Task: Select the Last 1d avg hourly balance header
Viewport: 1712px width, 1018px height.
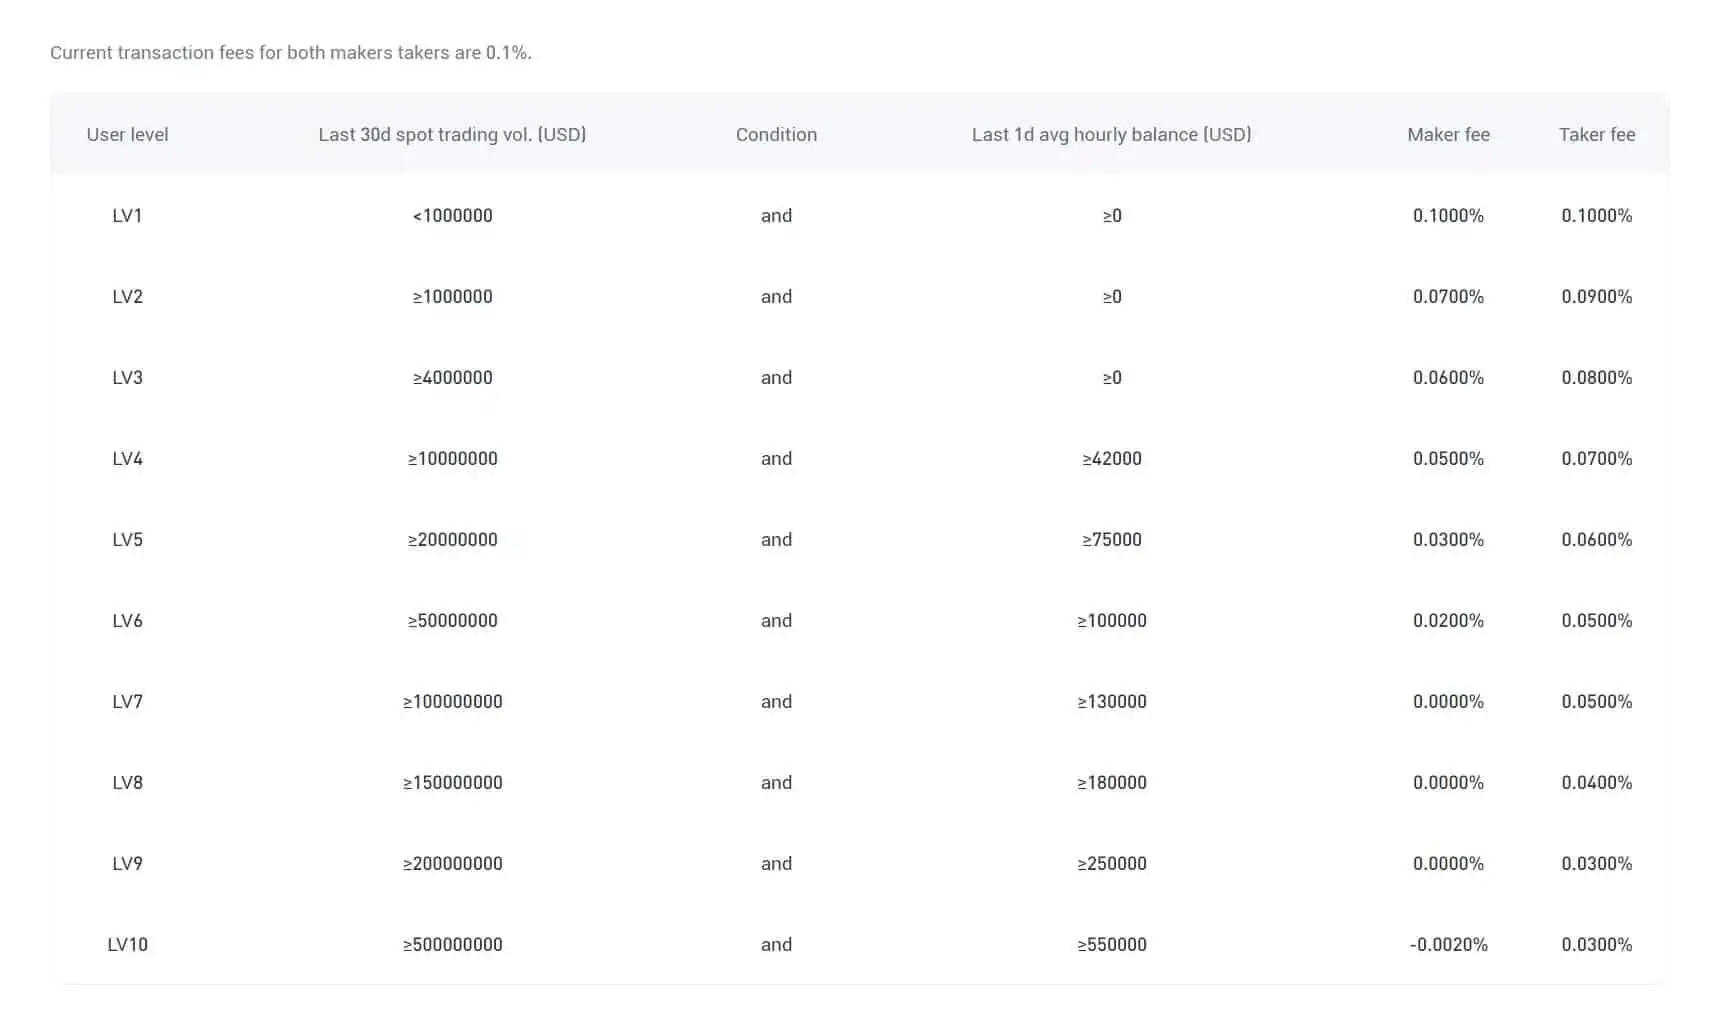Action: 1112,134
